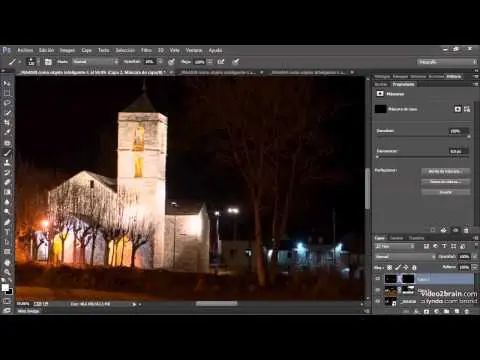Open the brush Modo dropdown

95,62
